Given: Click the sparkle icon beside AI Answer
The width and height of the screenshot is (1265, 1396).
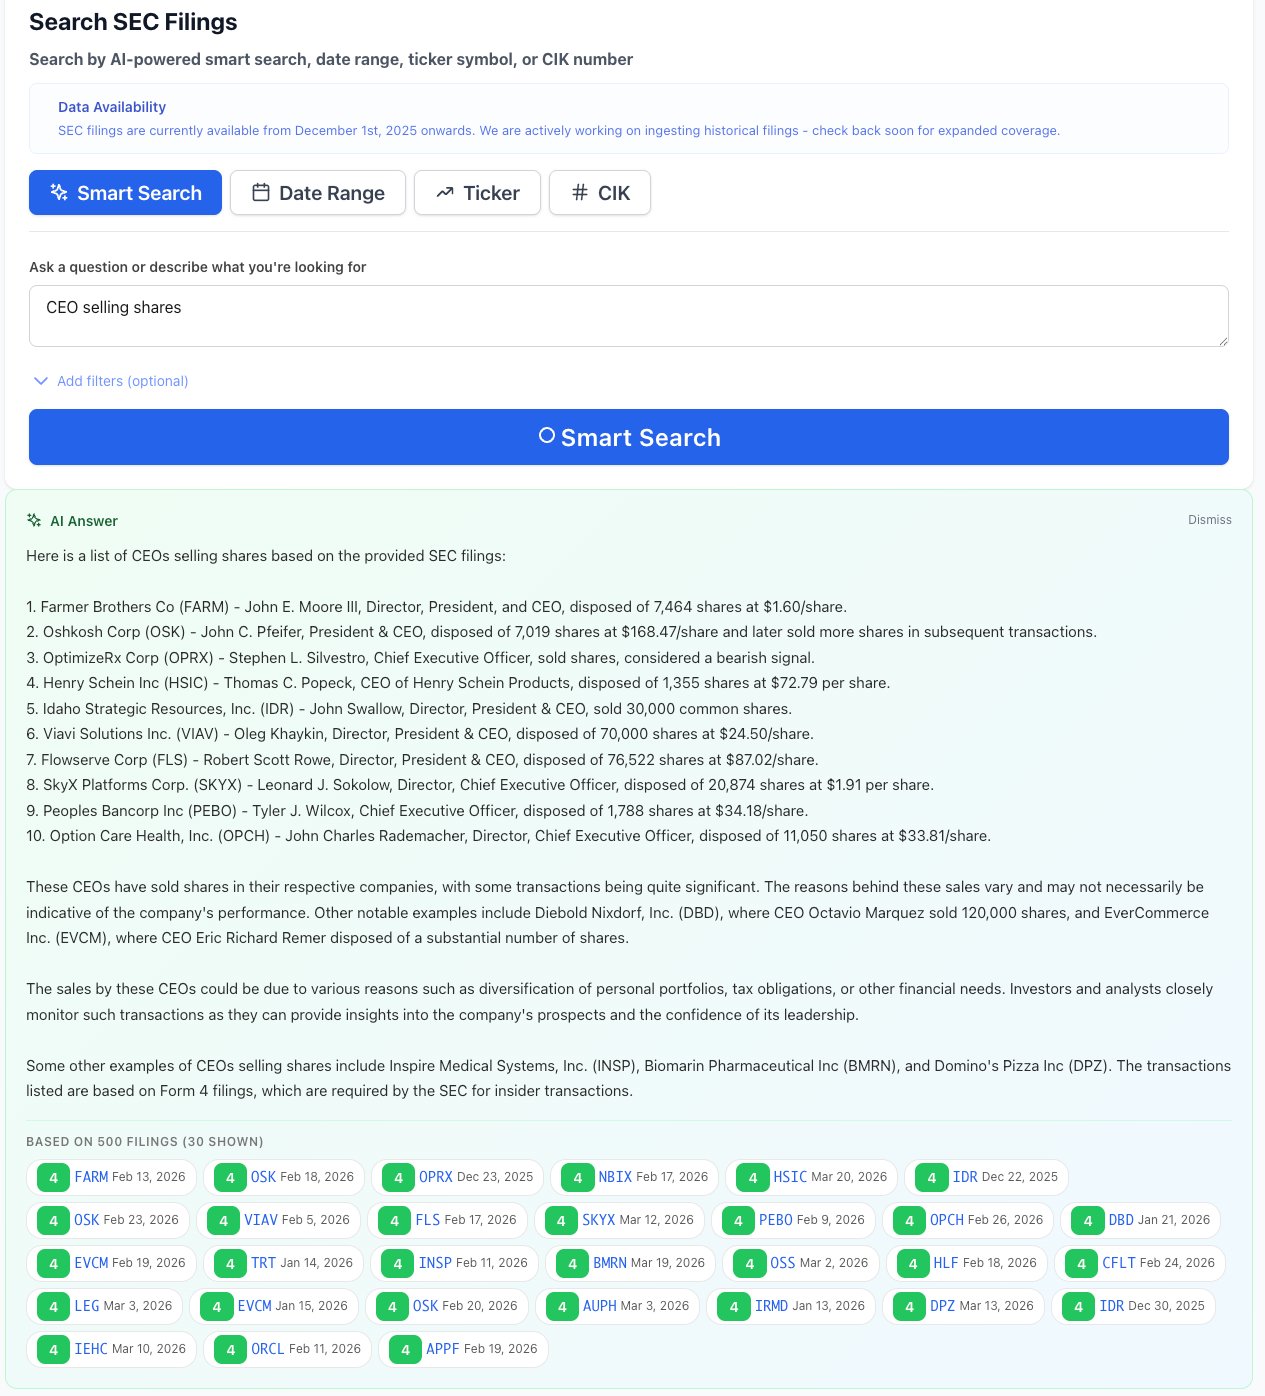Looking at the screenshot, I should pos(35,520).
